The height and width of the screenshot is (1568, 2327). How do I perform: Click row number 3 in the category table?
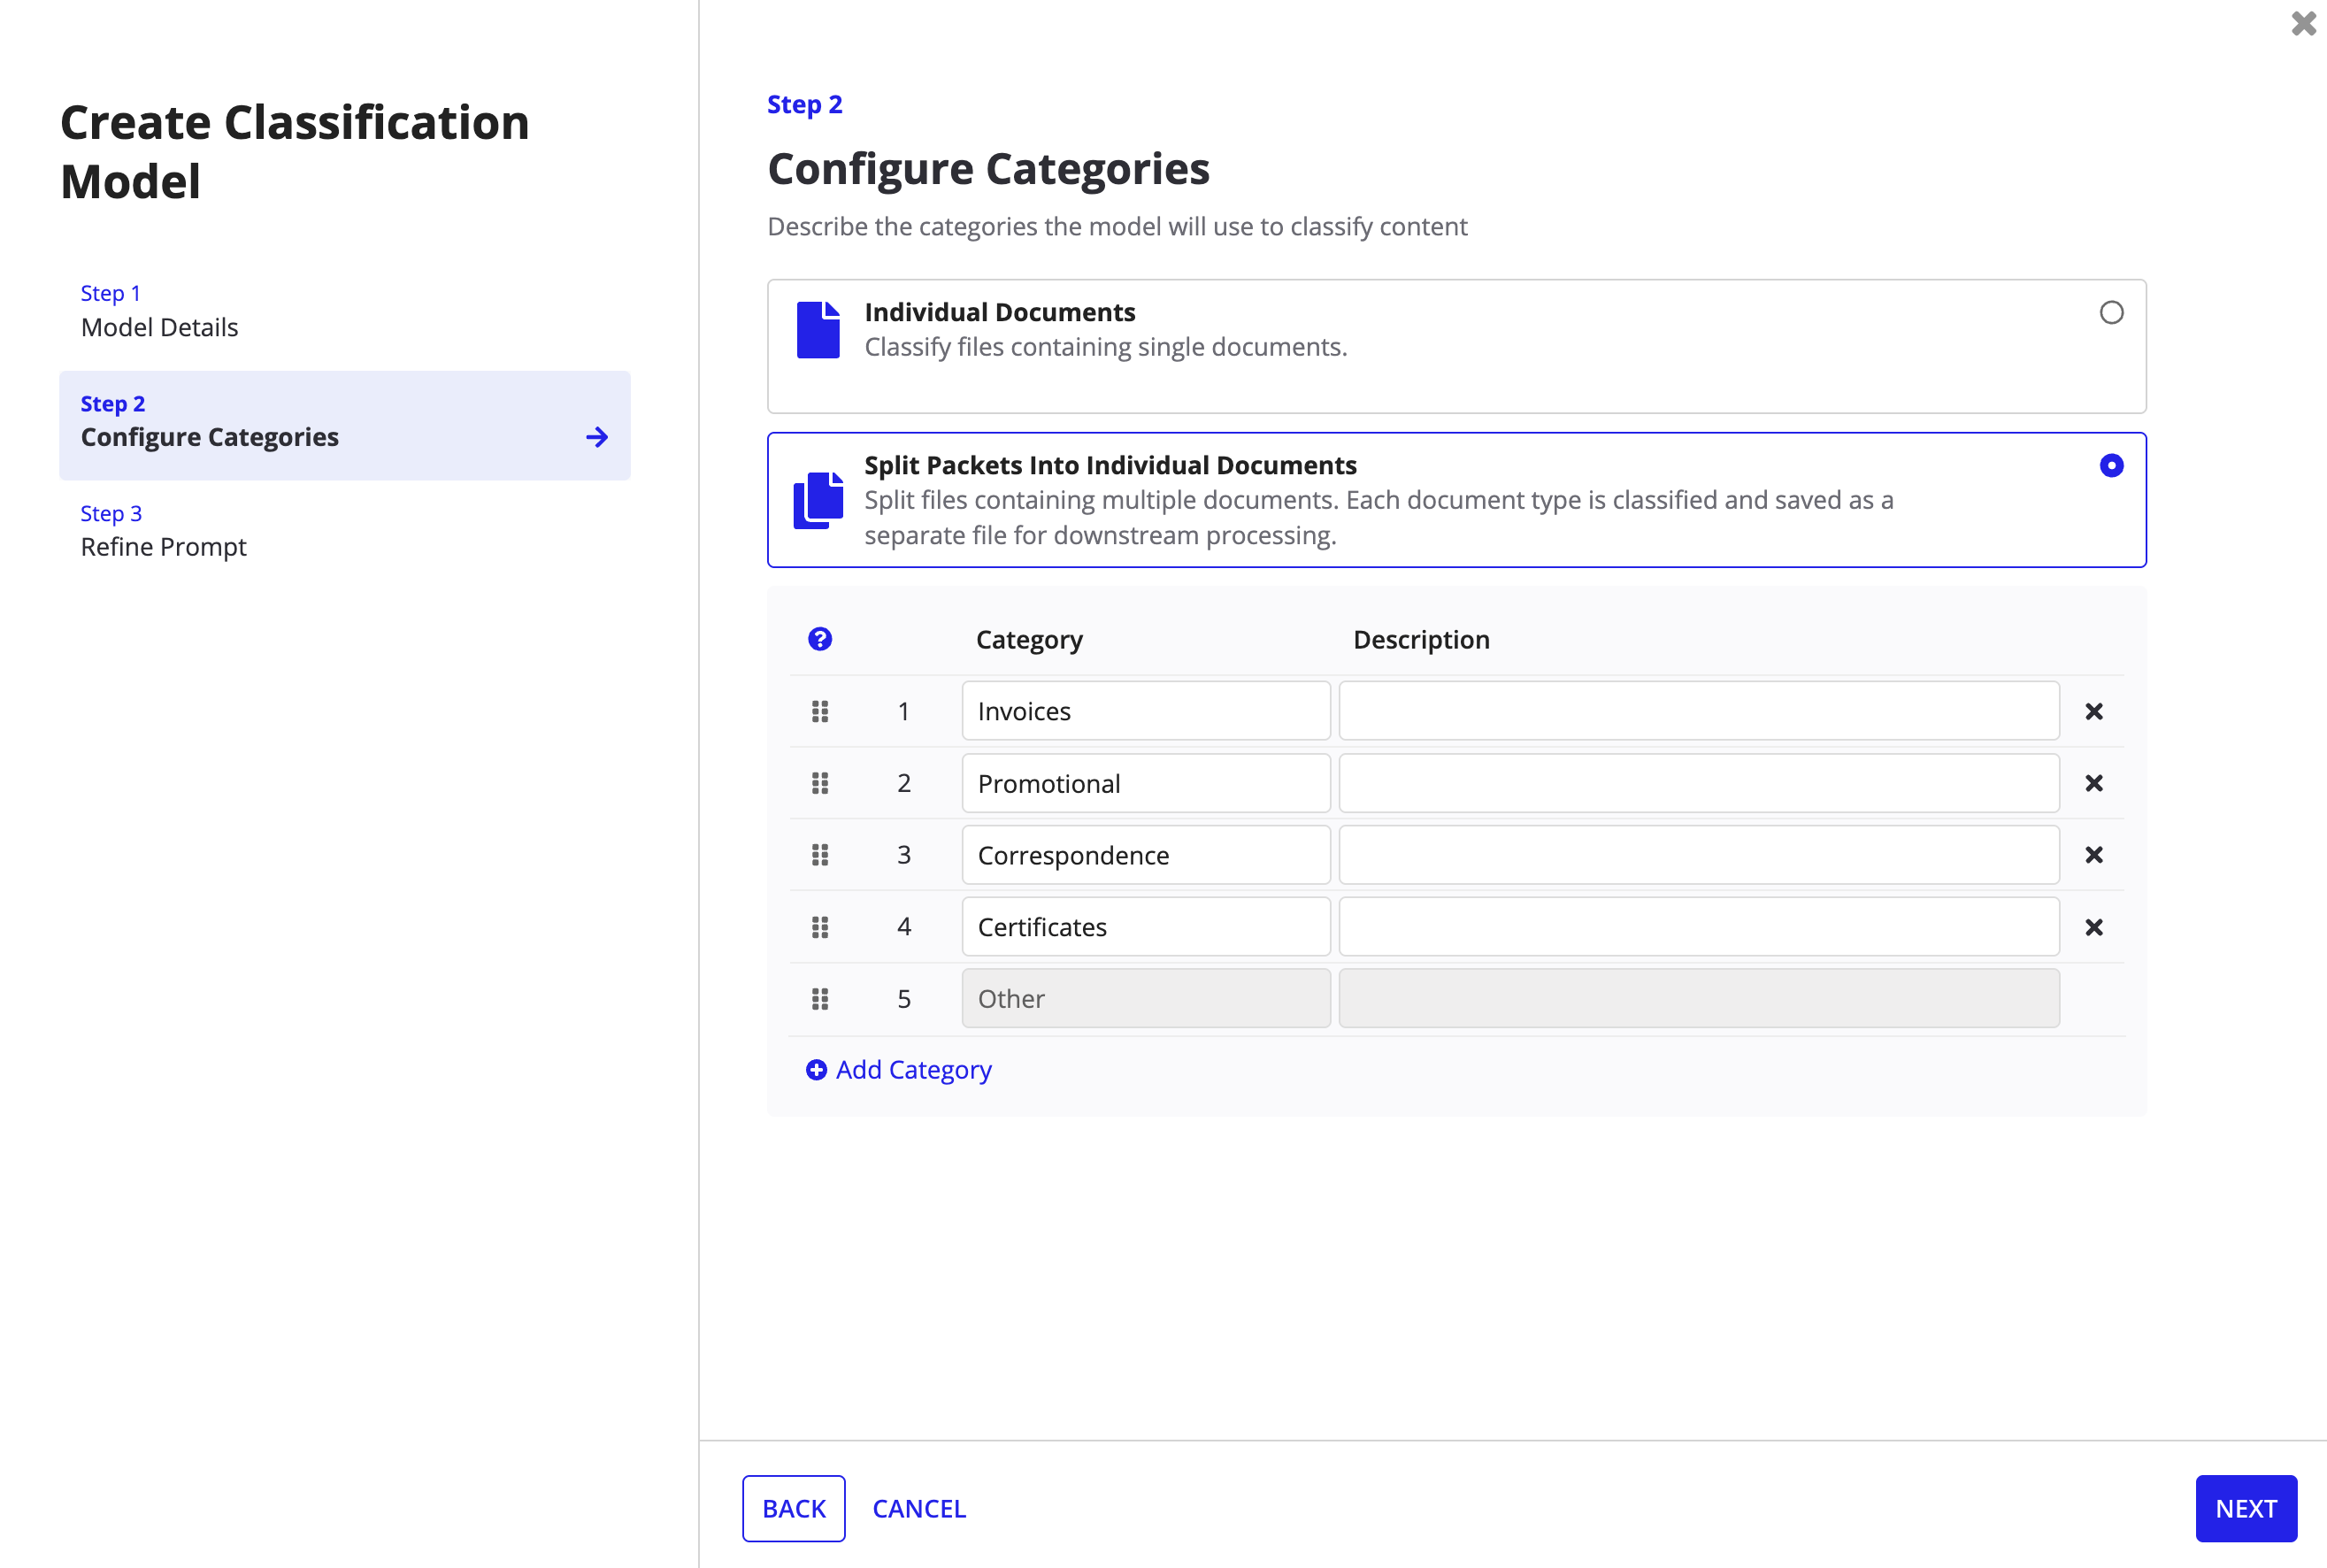coord(904,855)
